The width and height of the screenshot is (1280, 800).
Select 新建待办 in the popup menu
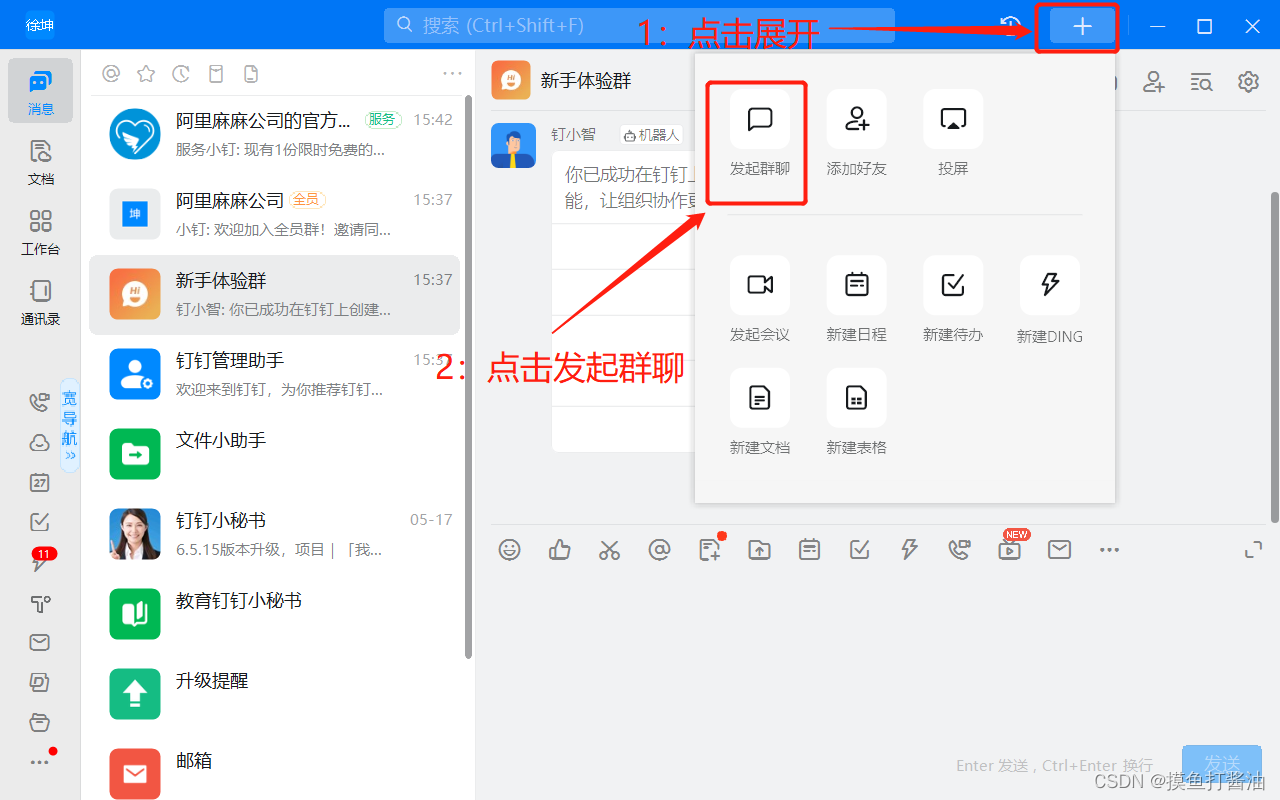coord(953,299)
